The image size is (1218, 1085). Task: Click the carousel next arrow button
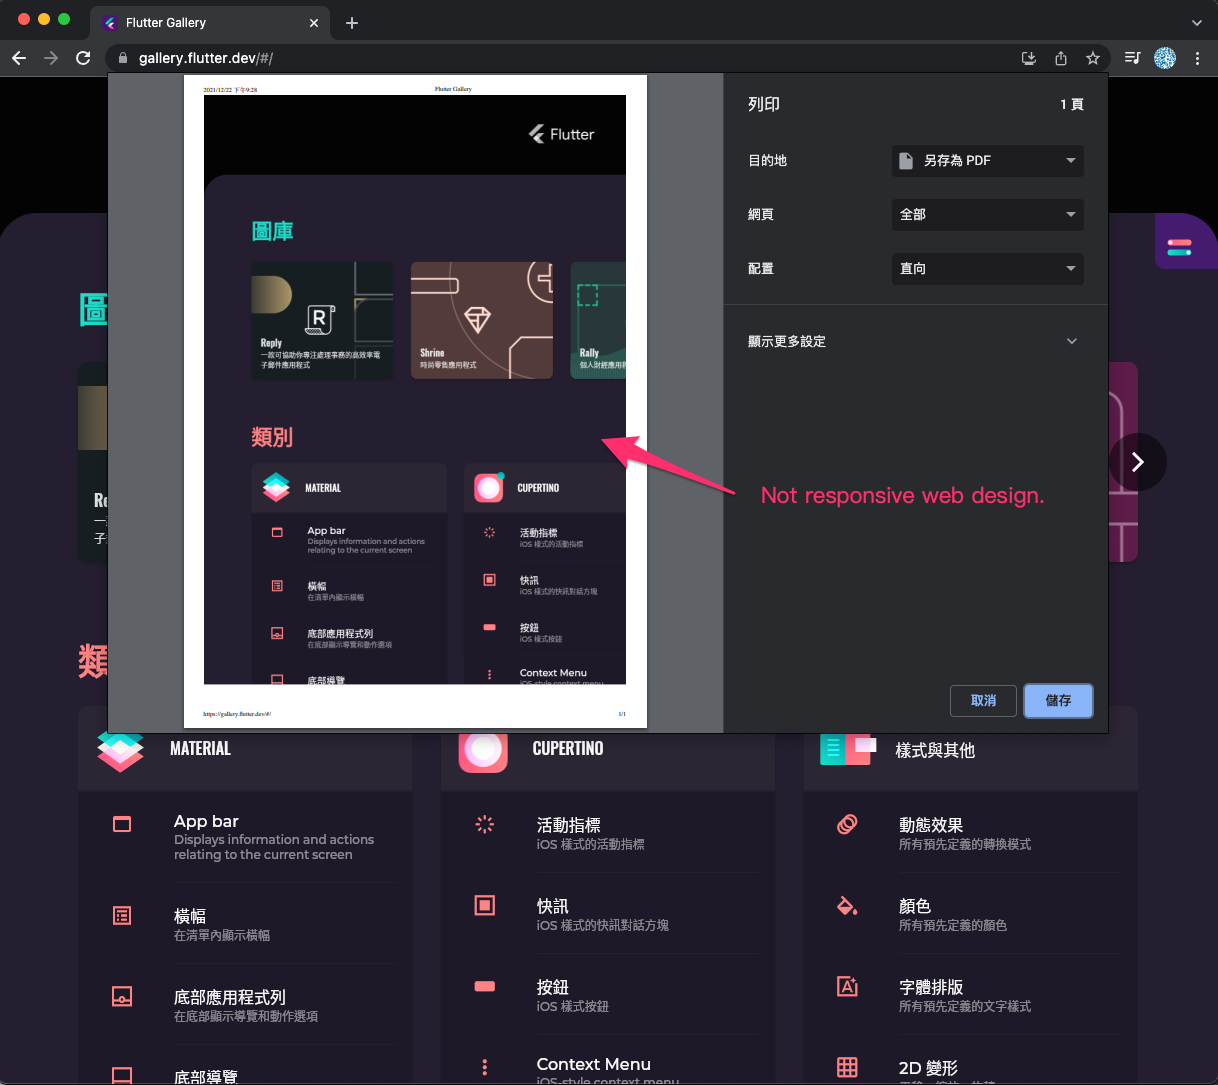1137,462
